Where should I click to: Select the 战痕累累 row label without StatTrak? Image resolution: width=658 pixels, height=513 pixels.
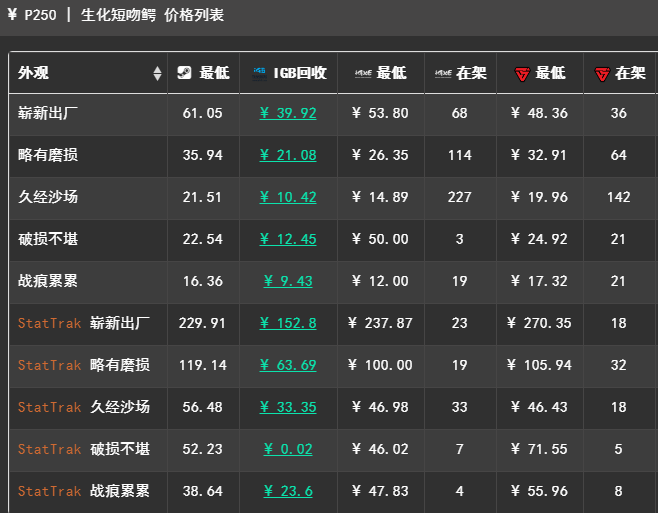click(x=48, y=281)
